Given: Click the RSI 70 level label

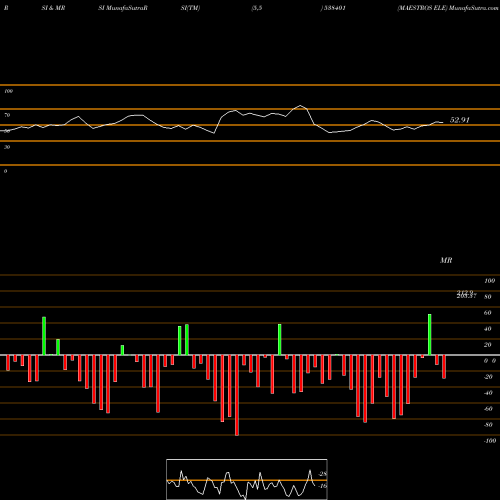Looking at the screenshot, I should pyautogui.click(x=7, y=115).
